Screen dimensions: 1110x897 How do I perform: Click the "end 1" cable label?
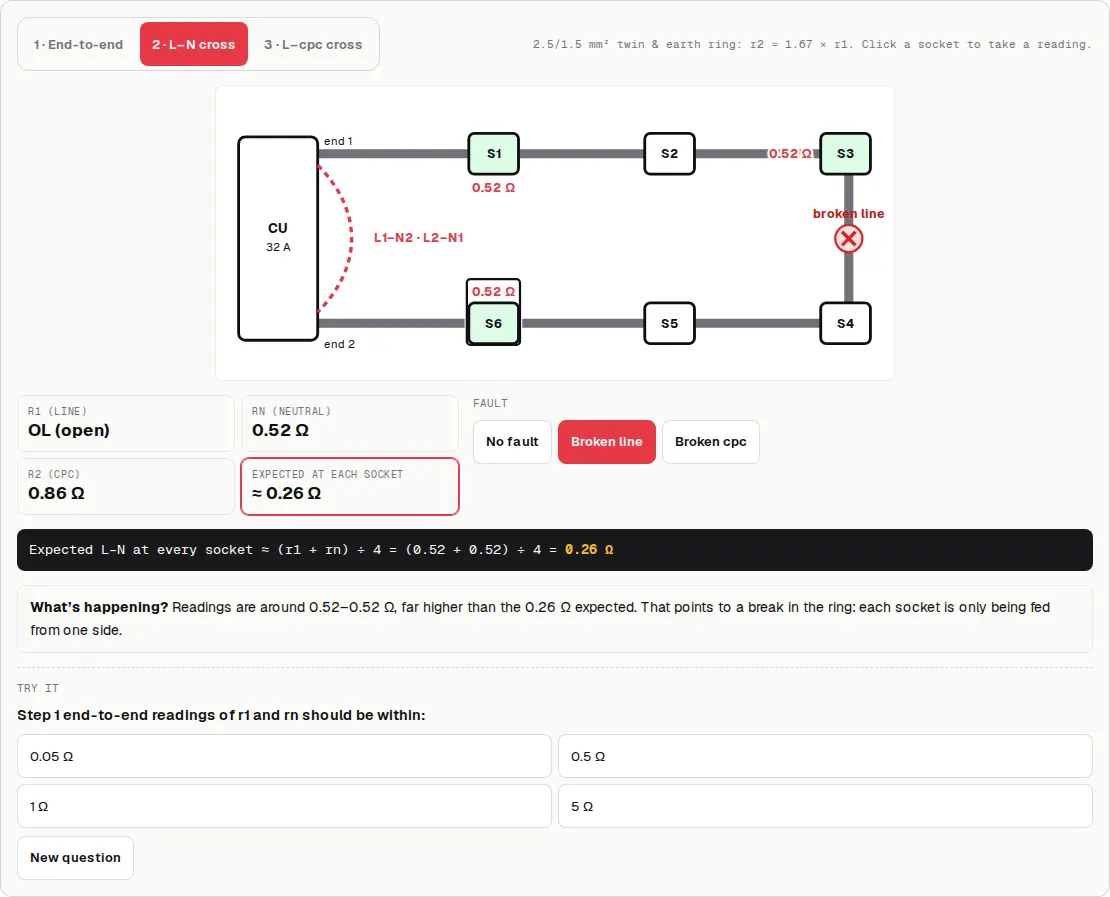coord(338,141)
